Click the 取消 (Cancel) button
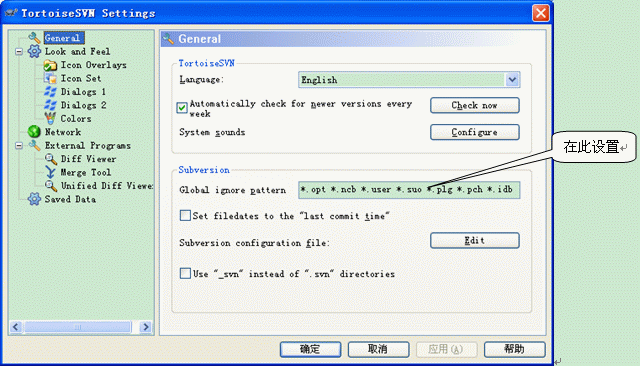Viewport: 640px width, 366px height. point(378,349)
